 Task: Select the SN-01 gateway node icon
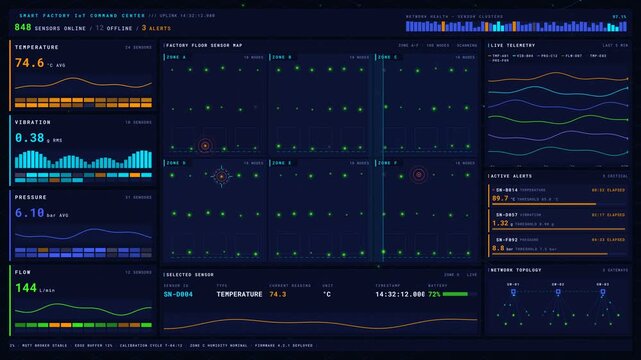tap(513, 292)
